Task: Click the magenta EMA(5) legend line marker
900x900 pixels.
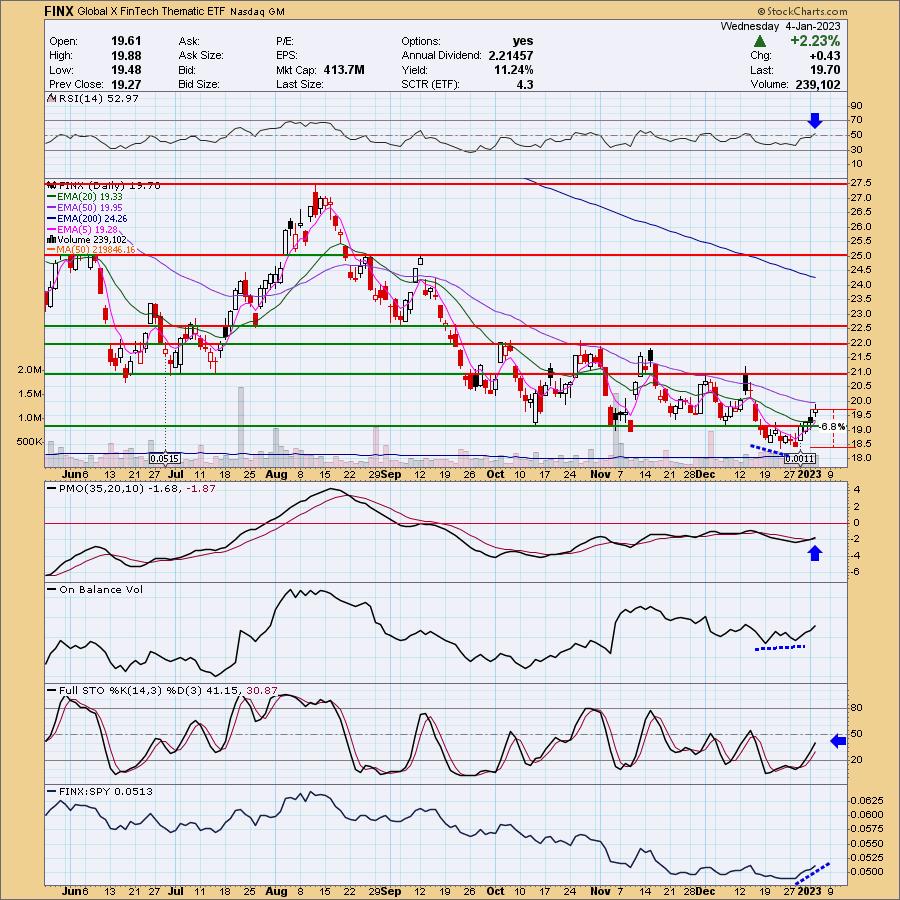Action: (x=51, y=230)
